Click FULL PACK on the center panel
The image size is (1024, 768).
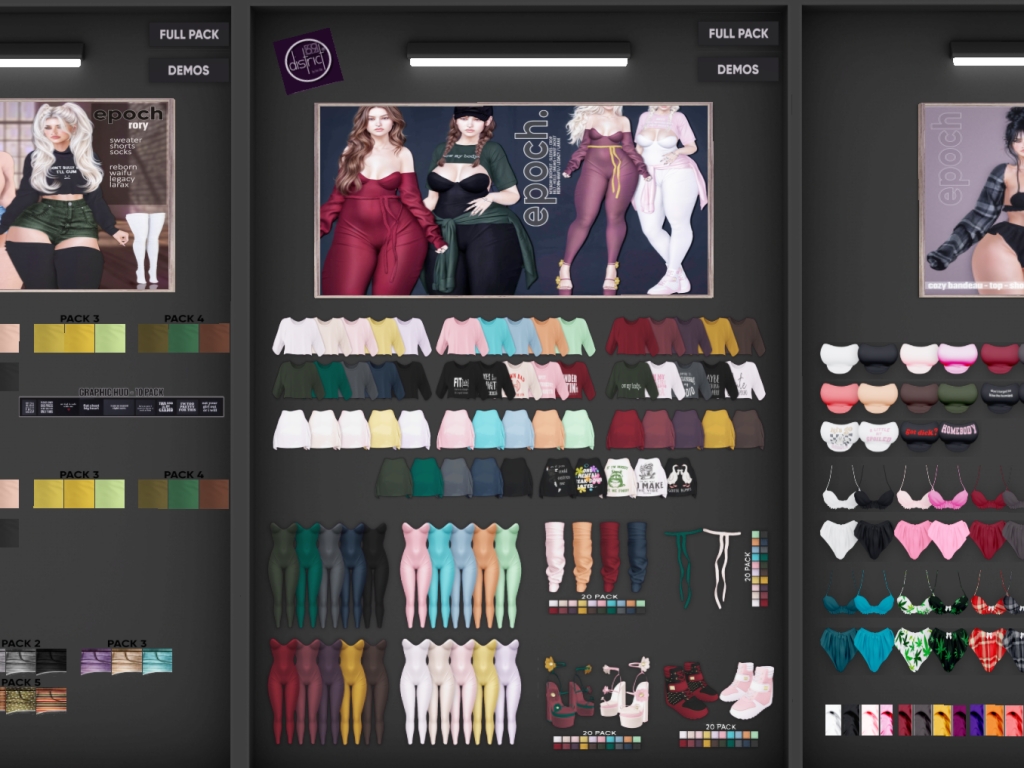[738, 34]
